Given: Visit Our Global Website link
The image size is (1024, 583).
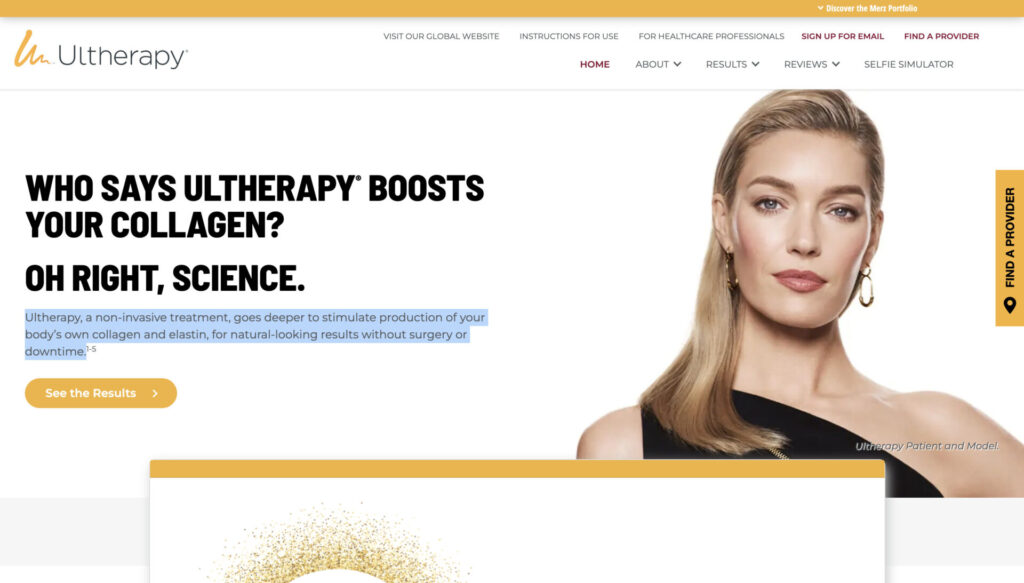Looking at the screenshot, I should pyautogui.click(x=441, y=36).
